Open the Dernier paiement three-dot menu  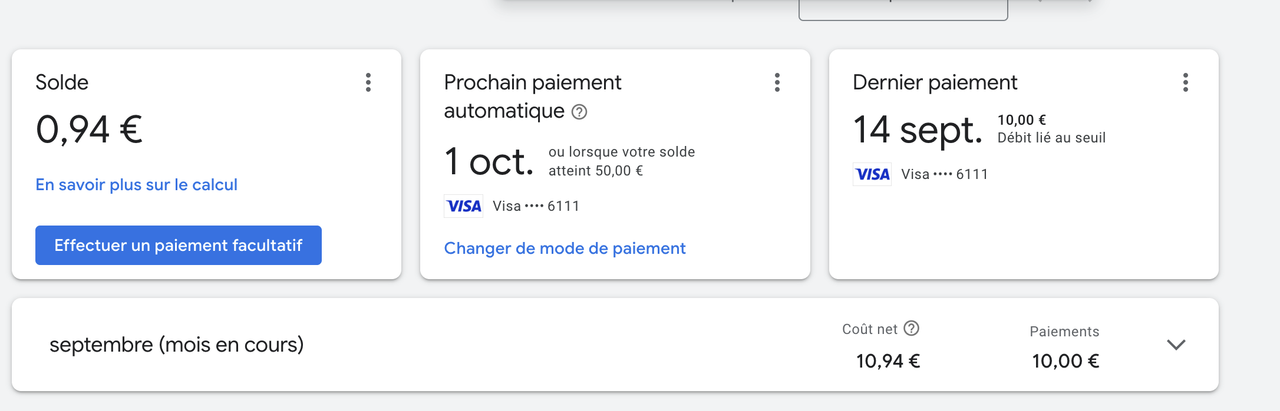point(1185,83)
